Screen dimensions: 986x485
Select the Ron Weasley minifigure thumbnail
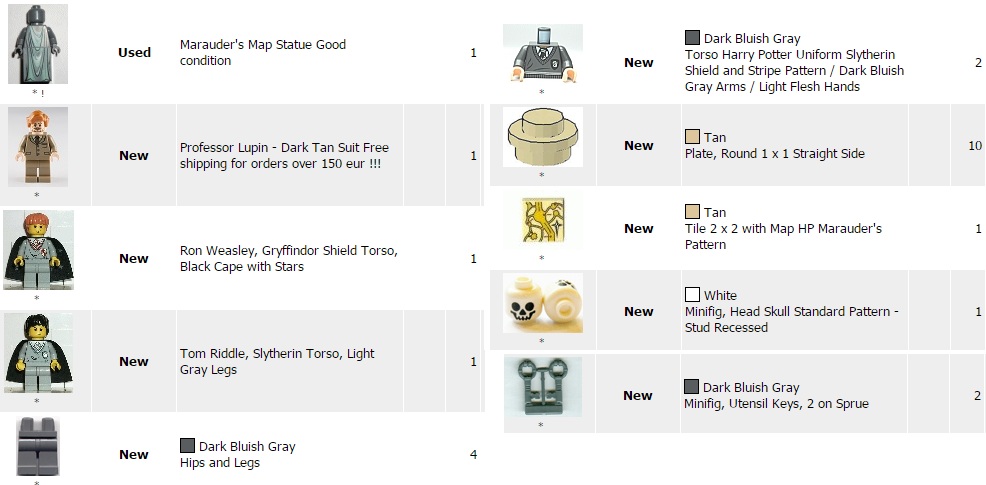[37, 250]
